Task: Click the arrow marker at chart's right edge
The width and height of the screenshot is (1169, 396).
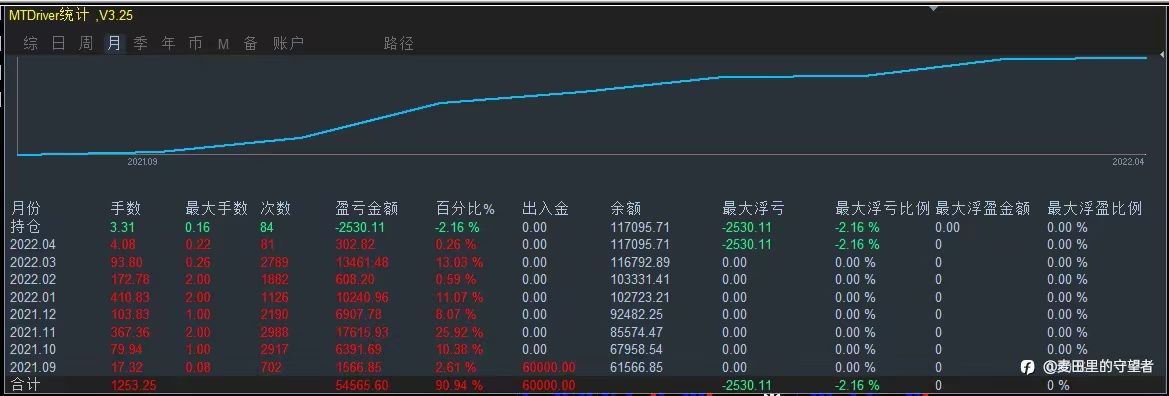Action: coord(1162,55)
